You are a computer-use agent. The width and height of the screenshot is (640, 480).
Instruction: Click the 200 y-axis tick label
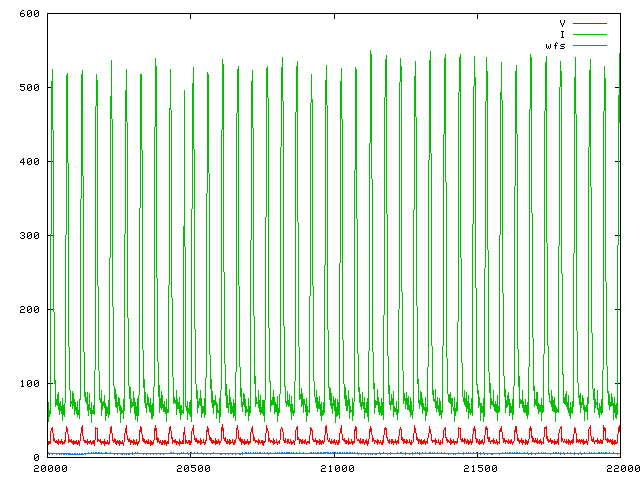pyautogui.click(x=28, y=310)
